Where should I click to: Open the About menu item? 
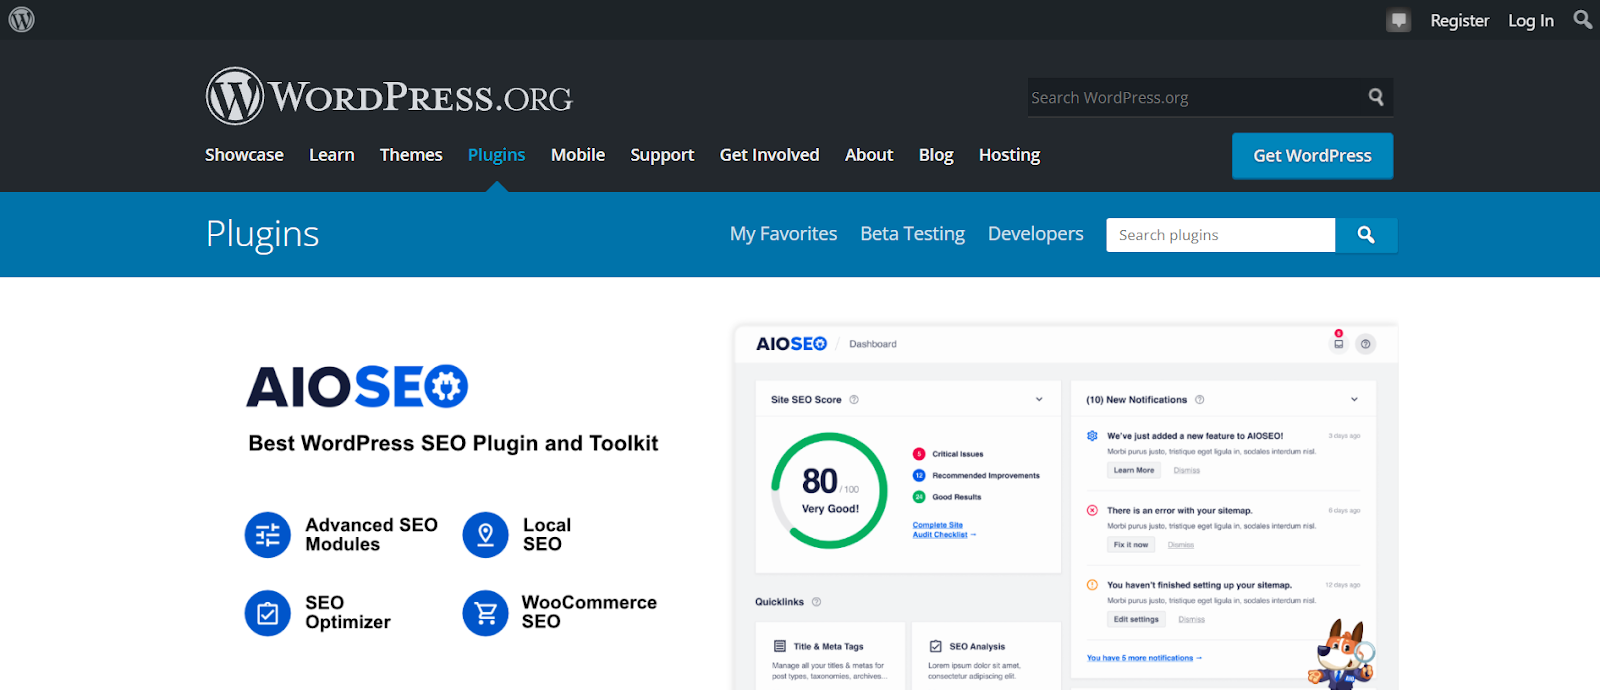pyautogui.click(x=869, y=155)
